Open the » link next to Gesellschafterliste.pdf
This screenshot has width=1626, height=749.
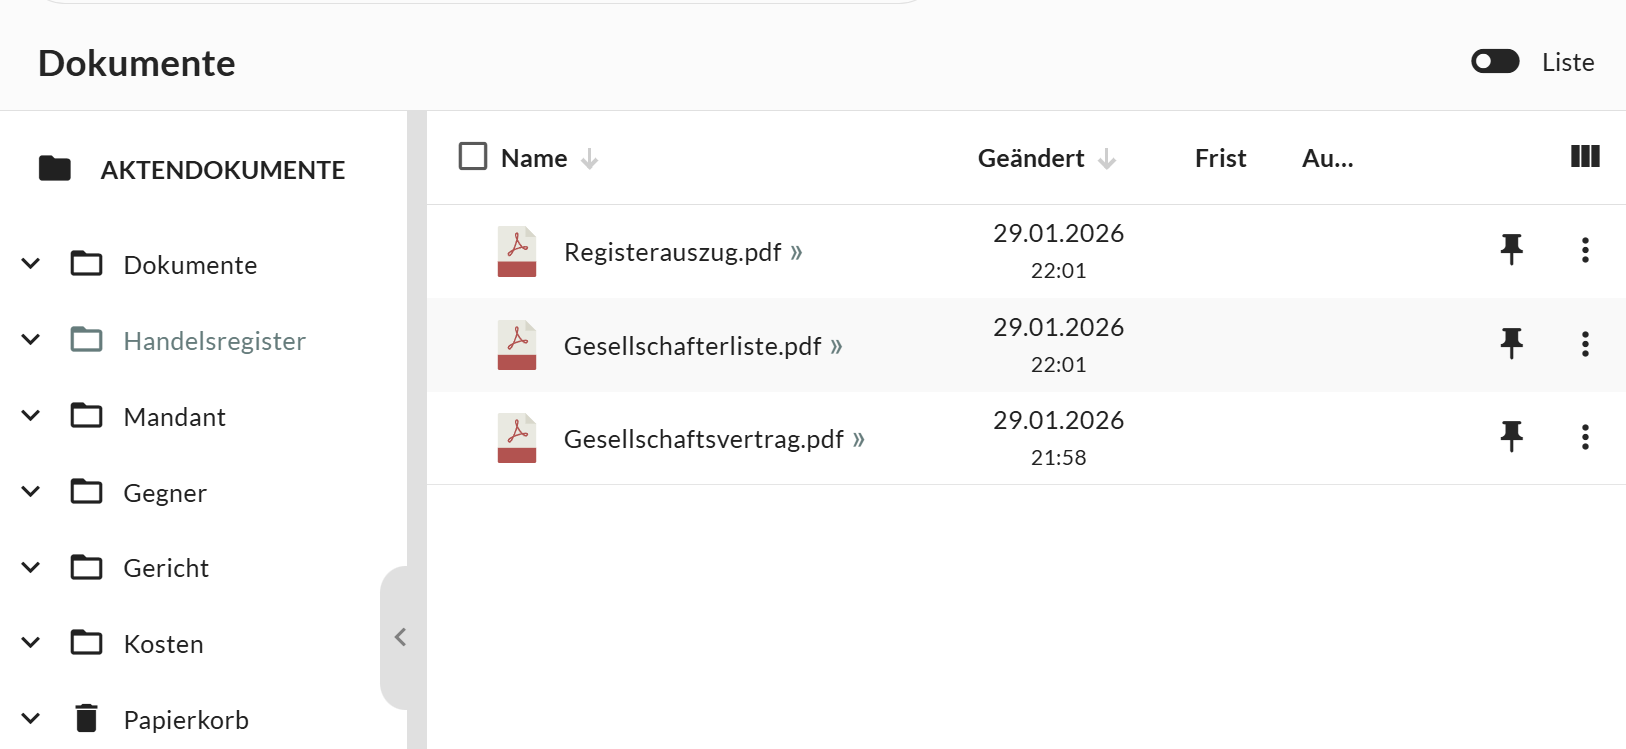[837, 345]
